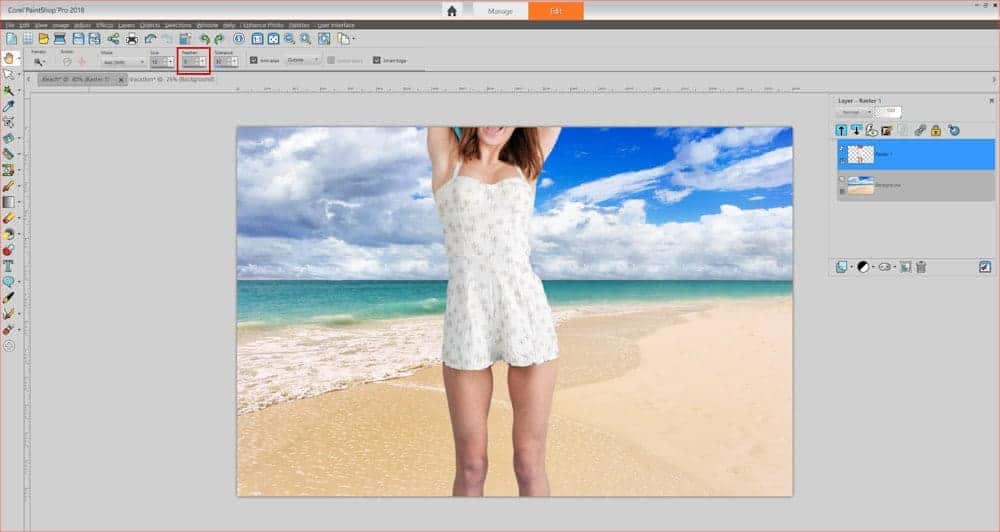Image resolution: width=1000 pixels, height=532 pixels.
Task: Select the Text tool
Action: 9,266
